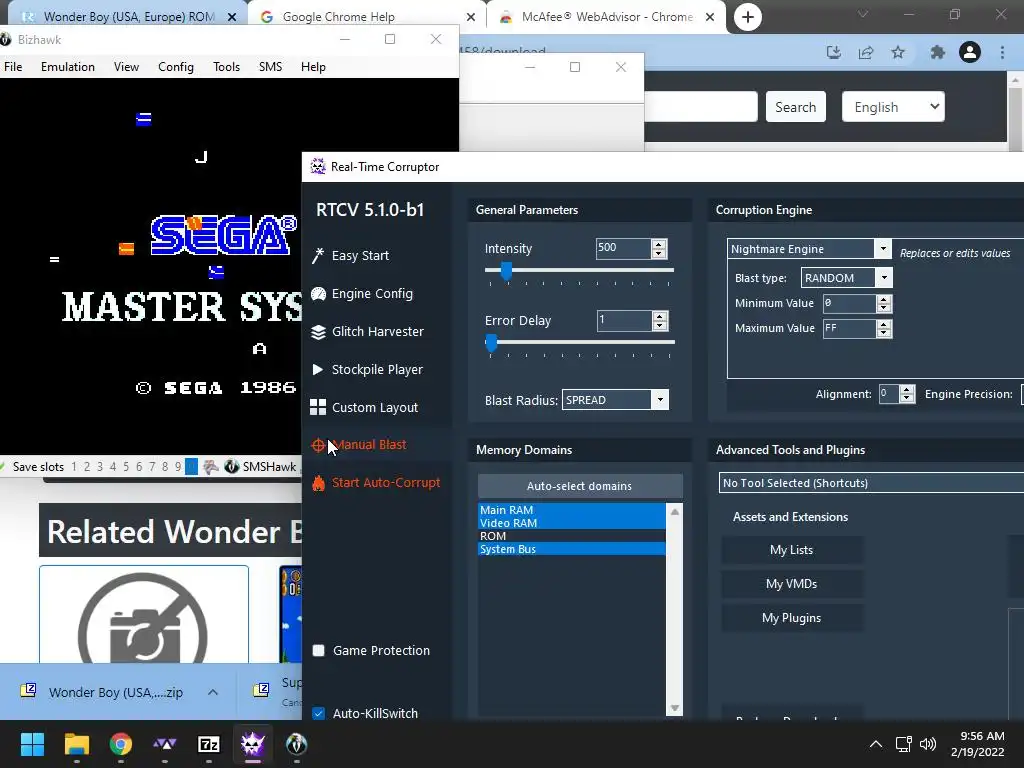Select ROM memory domain
The width and height of the screenshot is (1024, 768).
click(x=571, y=536)
